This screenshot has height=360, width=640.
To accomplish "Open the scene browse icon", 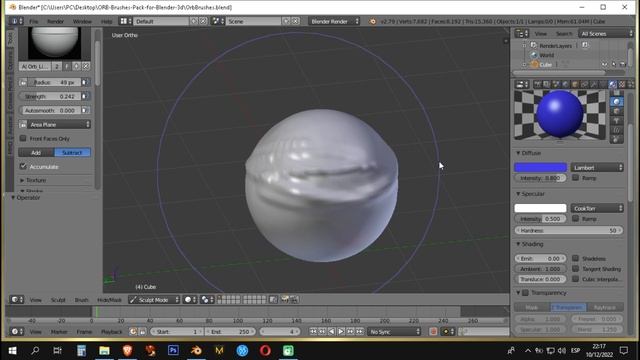I will click(x=217, y=21).
